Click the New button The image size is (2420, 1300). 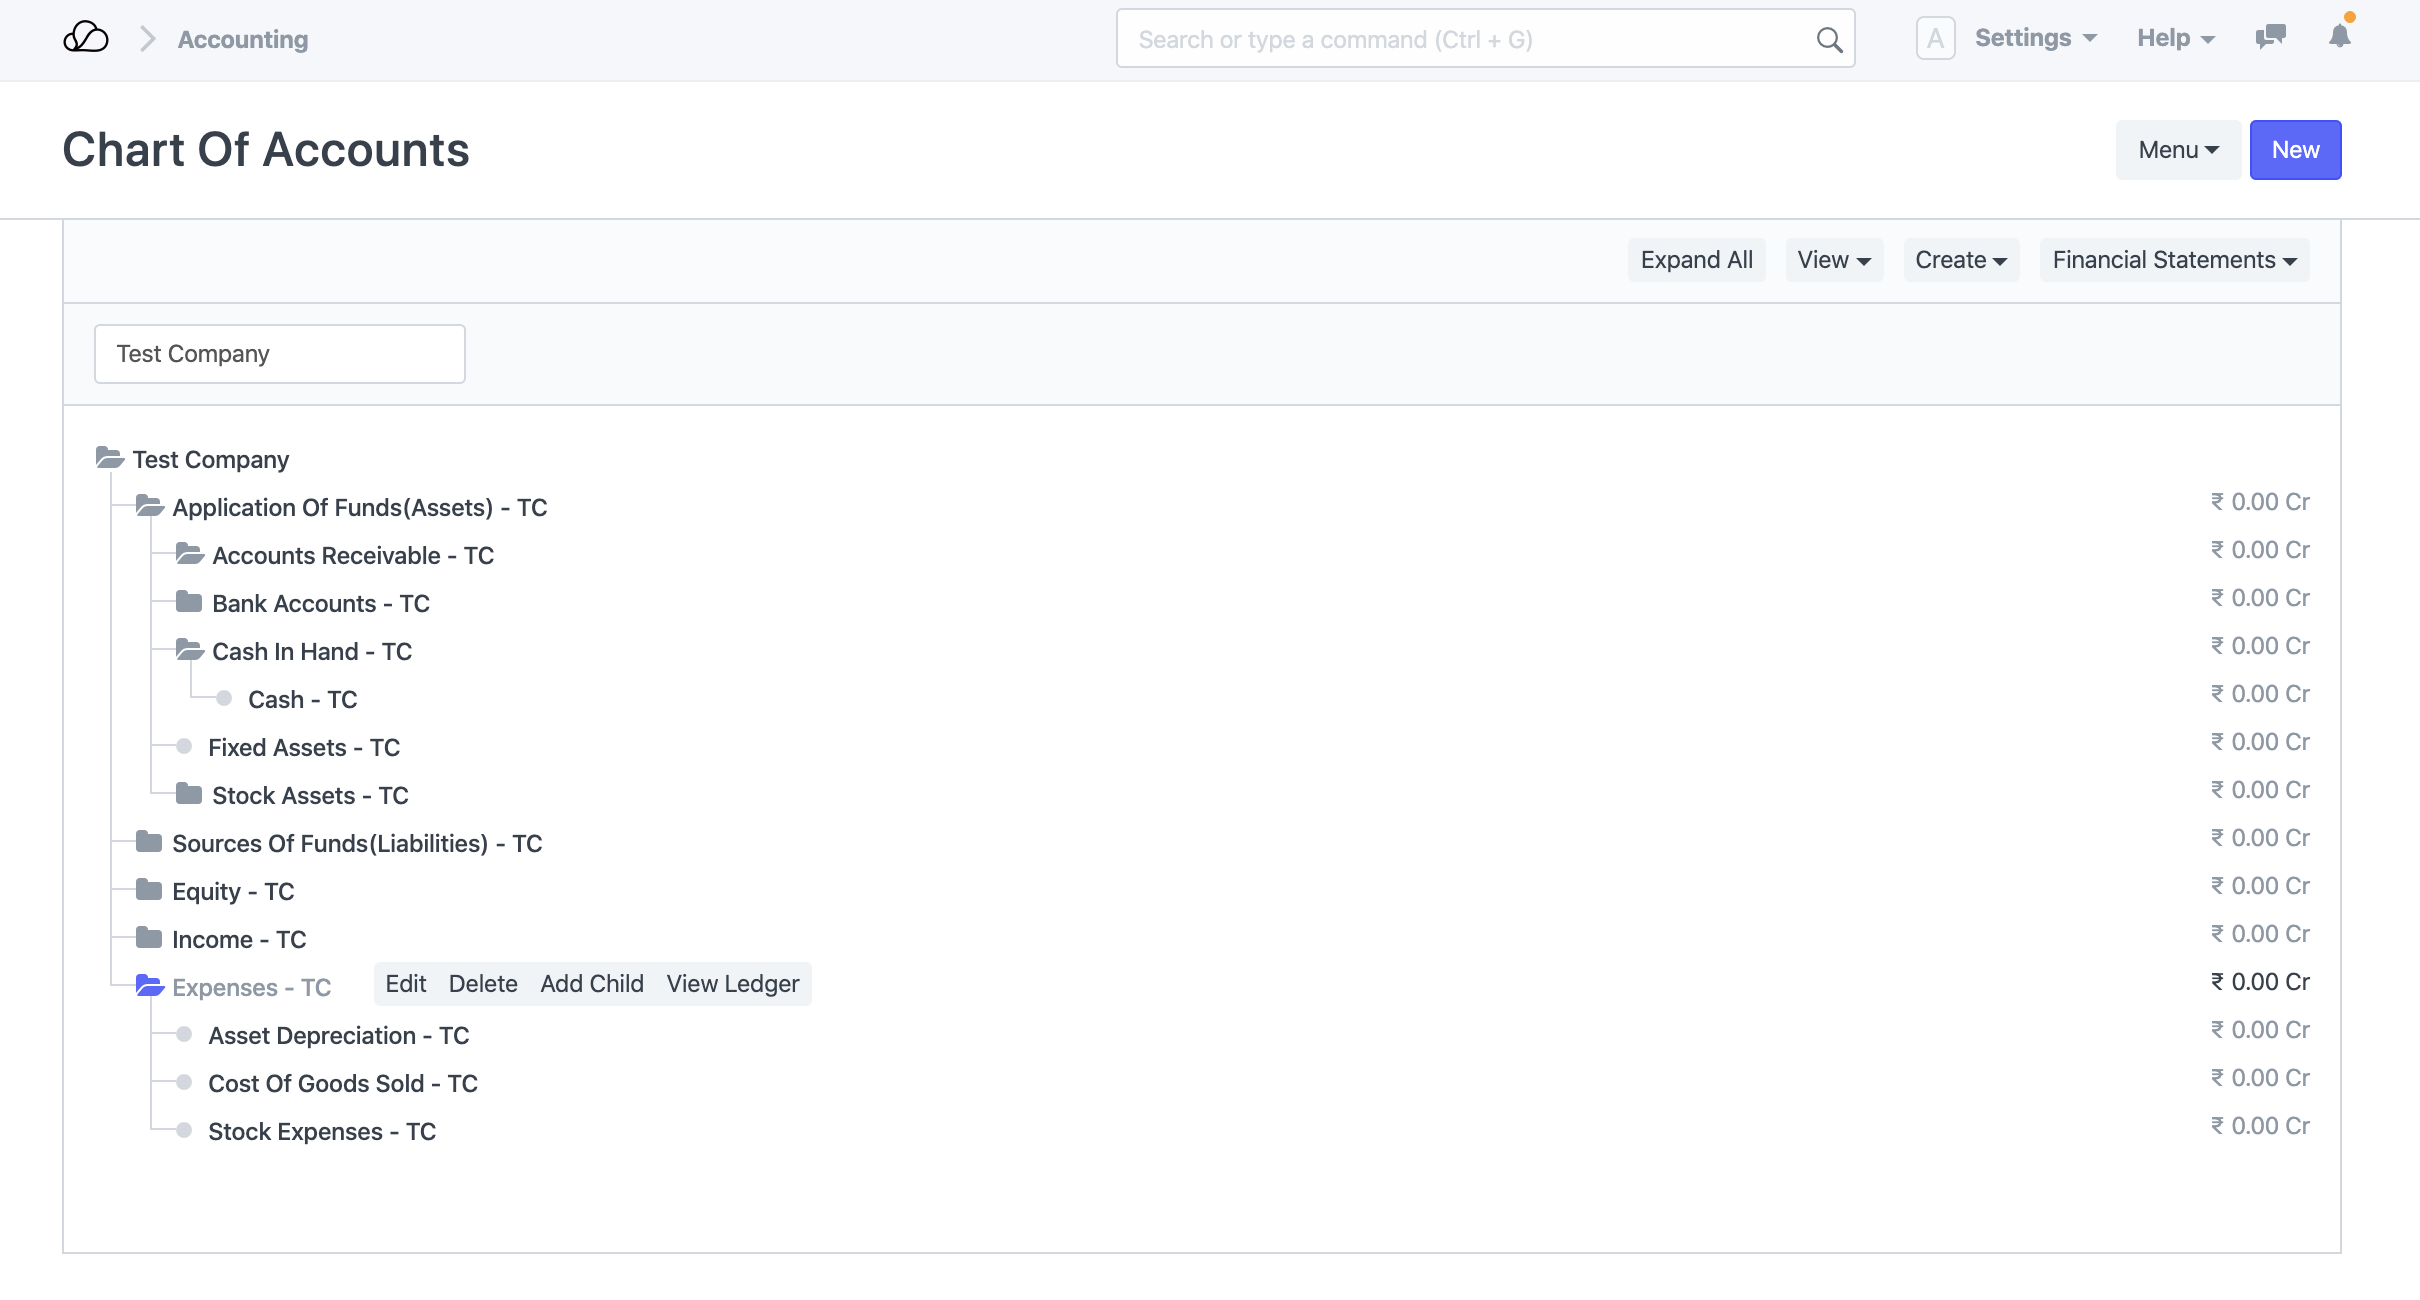[2294, 150]
